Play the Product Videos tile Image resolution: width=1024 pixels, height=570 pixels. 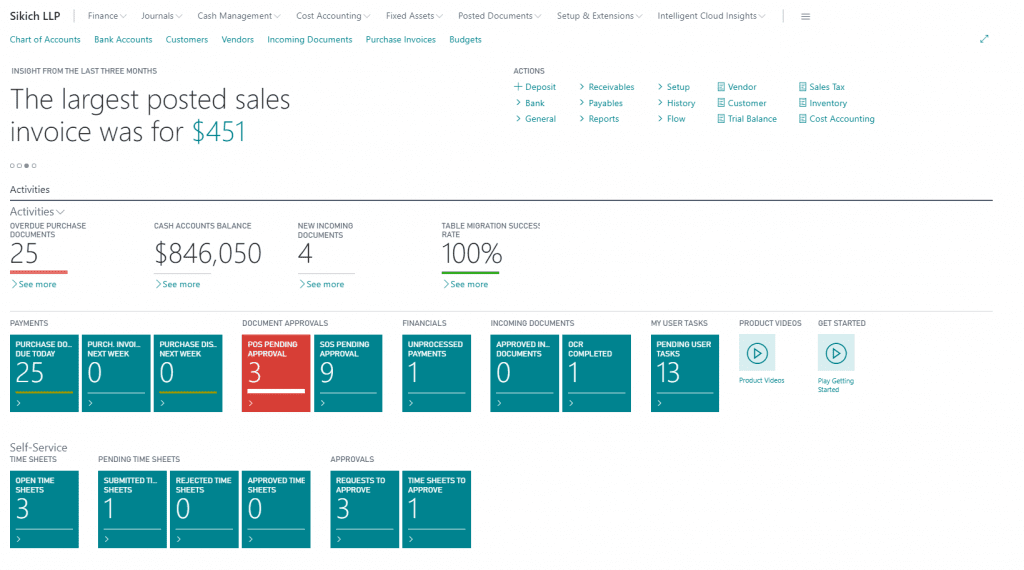757,353
